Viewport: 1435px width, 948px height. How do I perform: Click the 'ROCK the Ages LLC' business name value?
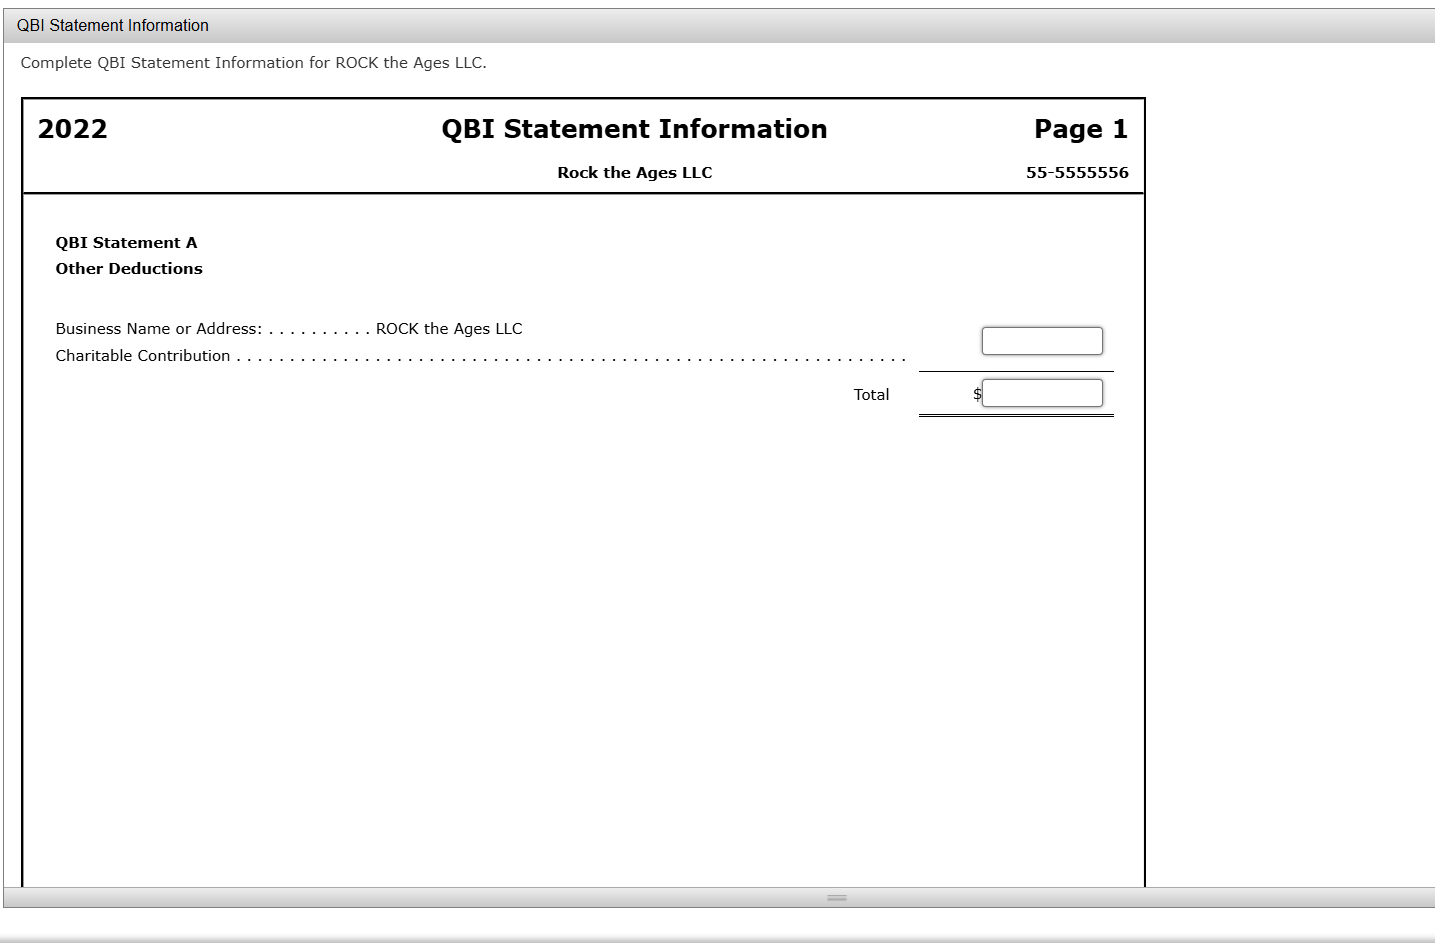tap(449, 329)
